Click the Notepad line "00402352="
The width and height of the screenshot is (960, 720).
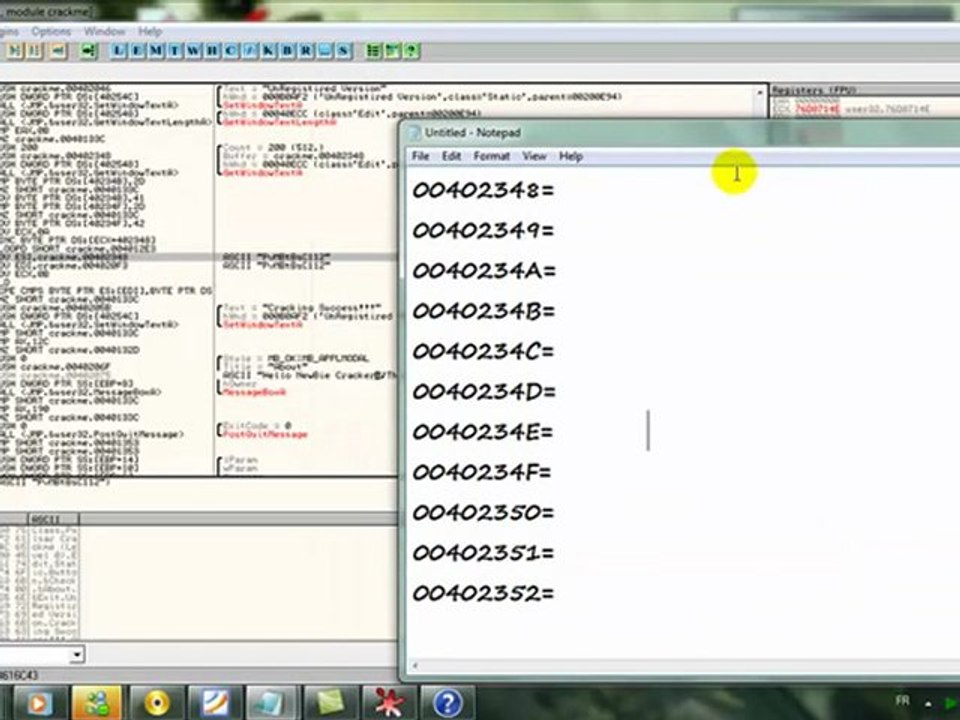[483, 593]
